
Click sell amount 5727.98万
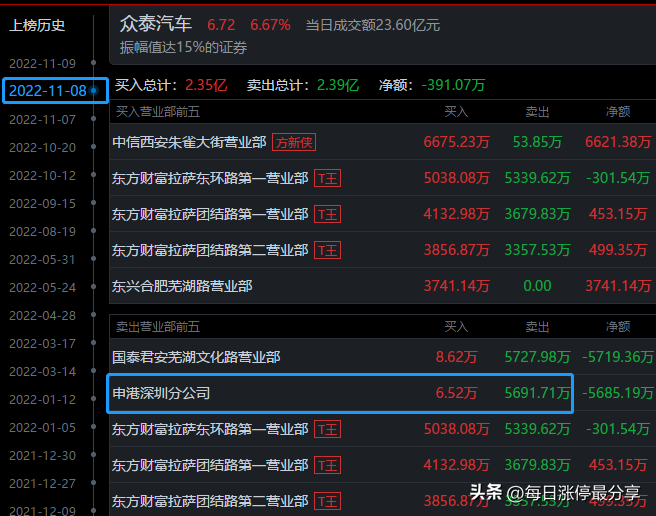click(x=537, y=357)
